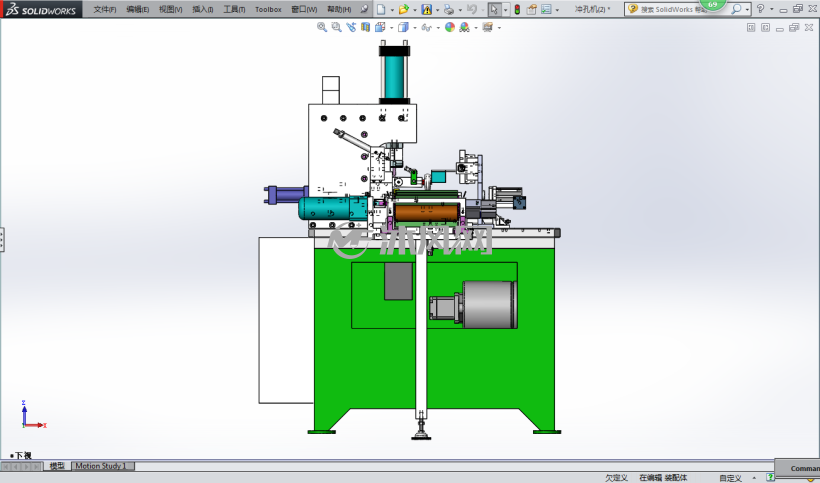Expand the Hide/Show Items dropdown arrow
820x483 pixels.
coord(438,28)
